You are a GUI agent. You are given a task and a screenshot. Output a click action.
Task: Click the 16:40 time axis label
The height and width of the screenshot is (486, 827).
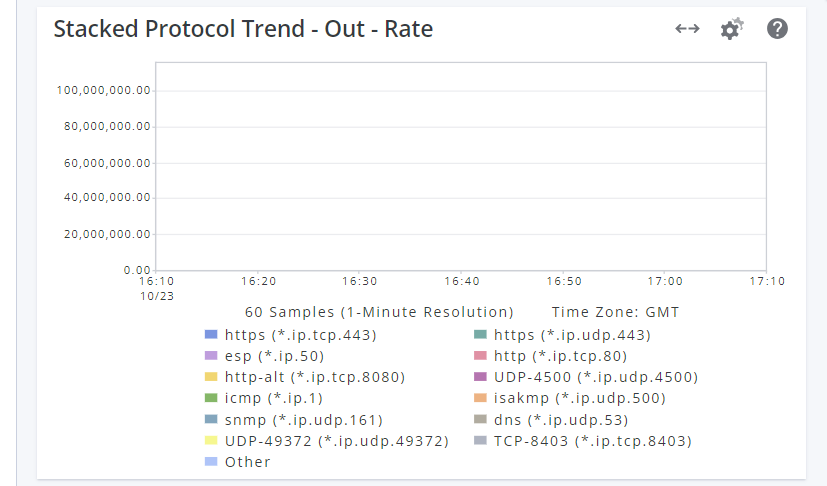tap(461, 282)
